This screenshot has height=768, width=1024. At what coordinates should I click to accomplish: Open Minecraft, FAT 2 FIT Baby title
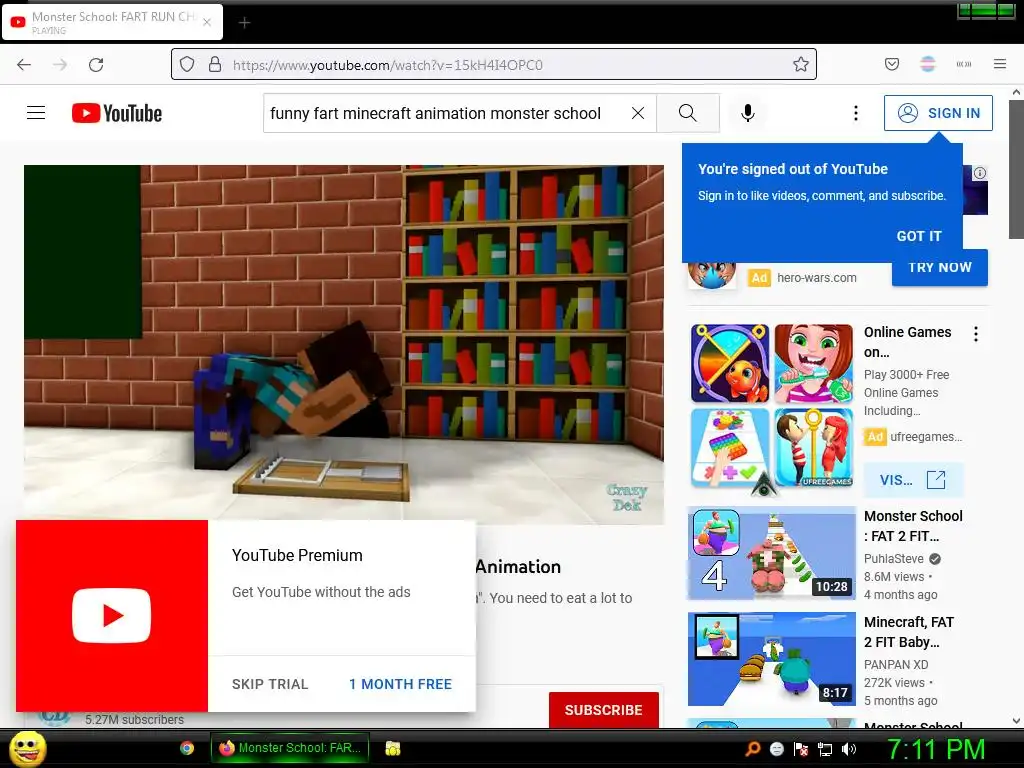[908, 632]
